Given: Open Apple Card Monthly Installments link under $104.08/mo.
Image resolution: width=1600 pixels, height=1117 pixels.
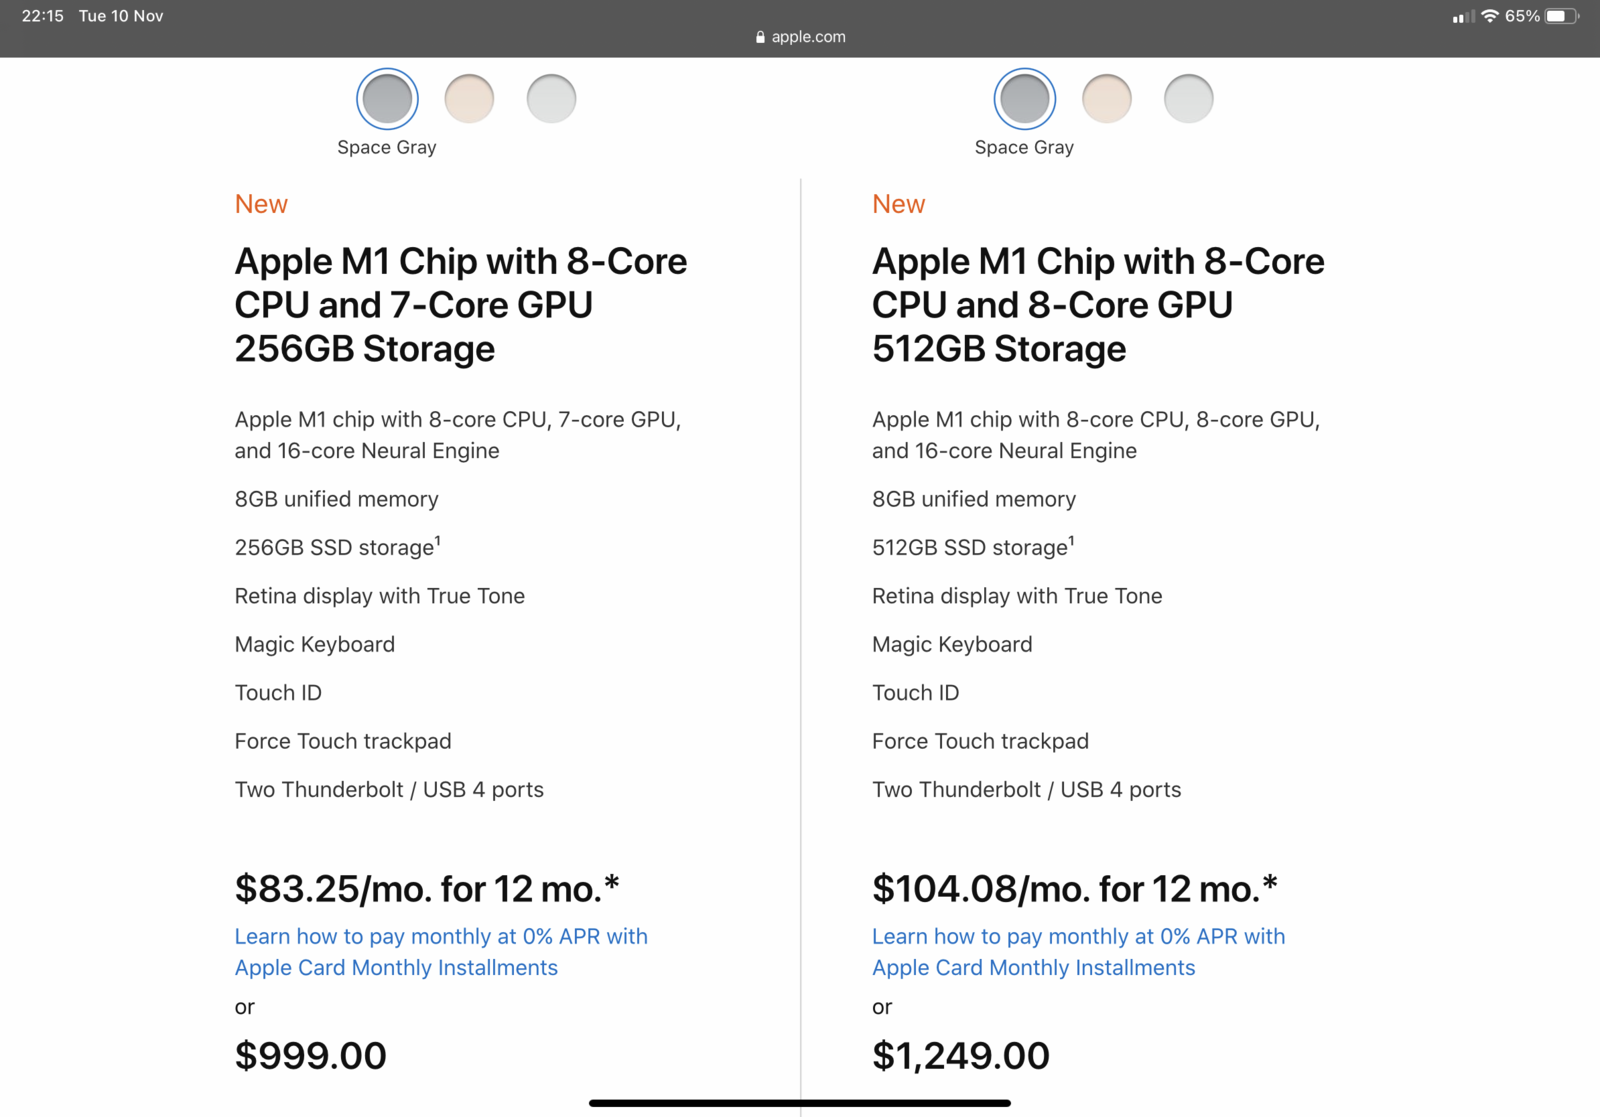Looking at the screenshot, I should [x=1078, y=952].
